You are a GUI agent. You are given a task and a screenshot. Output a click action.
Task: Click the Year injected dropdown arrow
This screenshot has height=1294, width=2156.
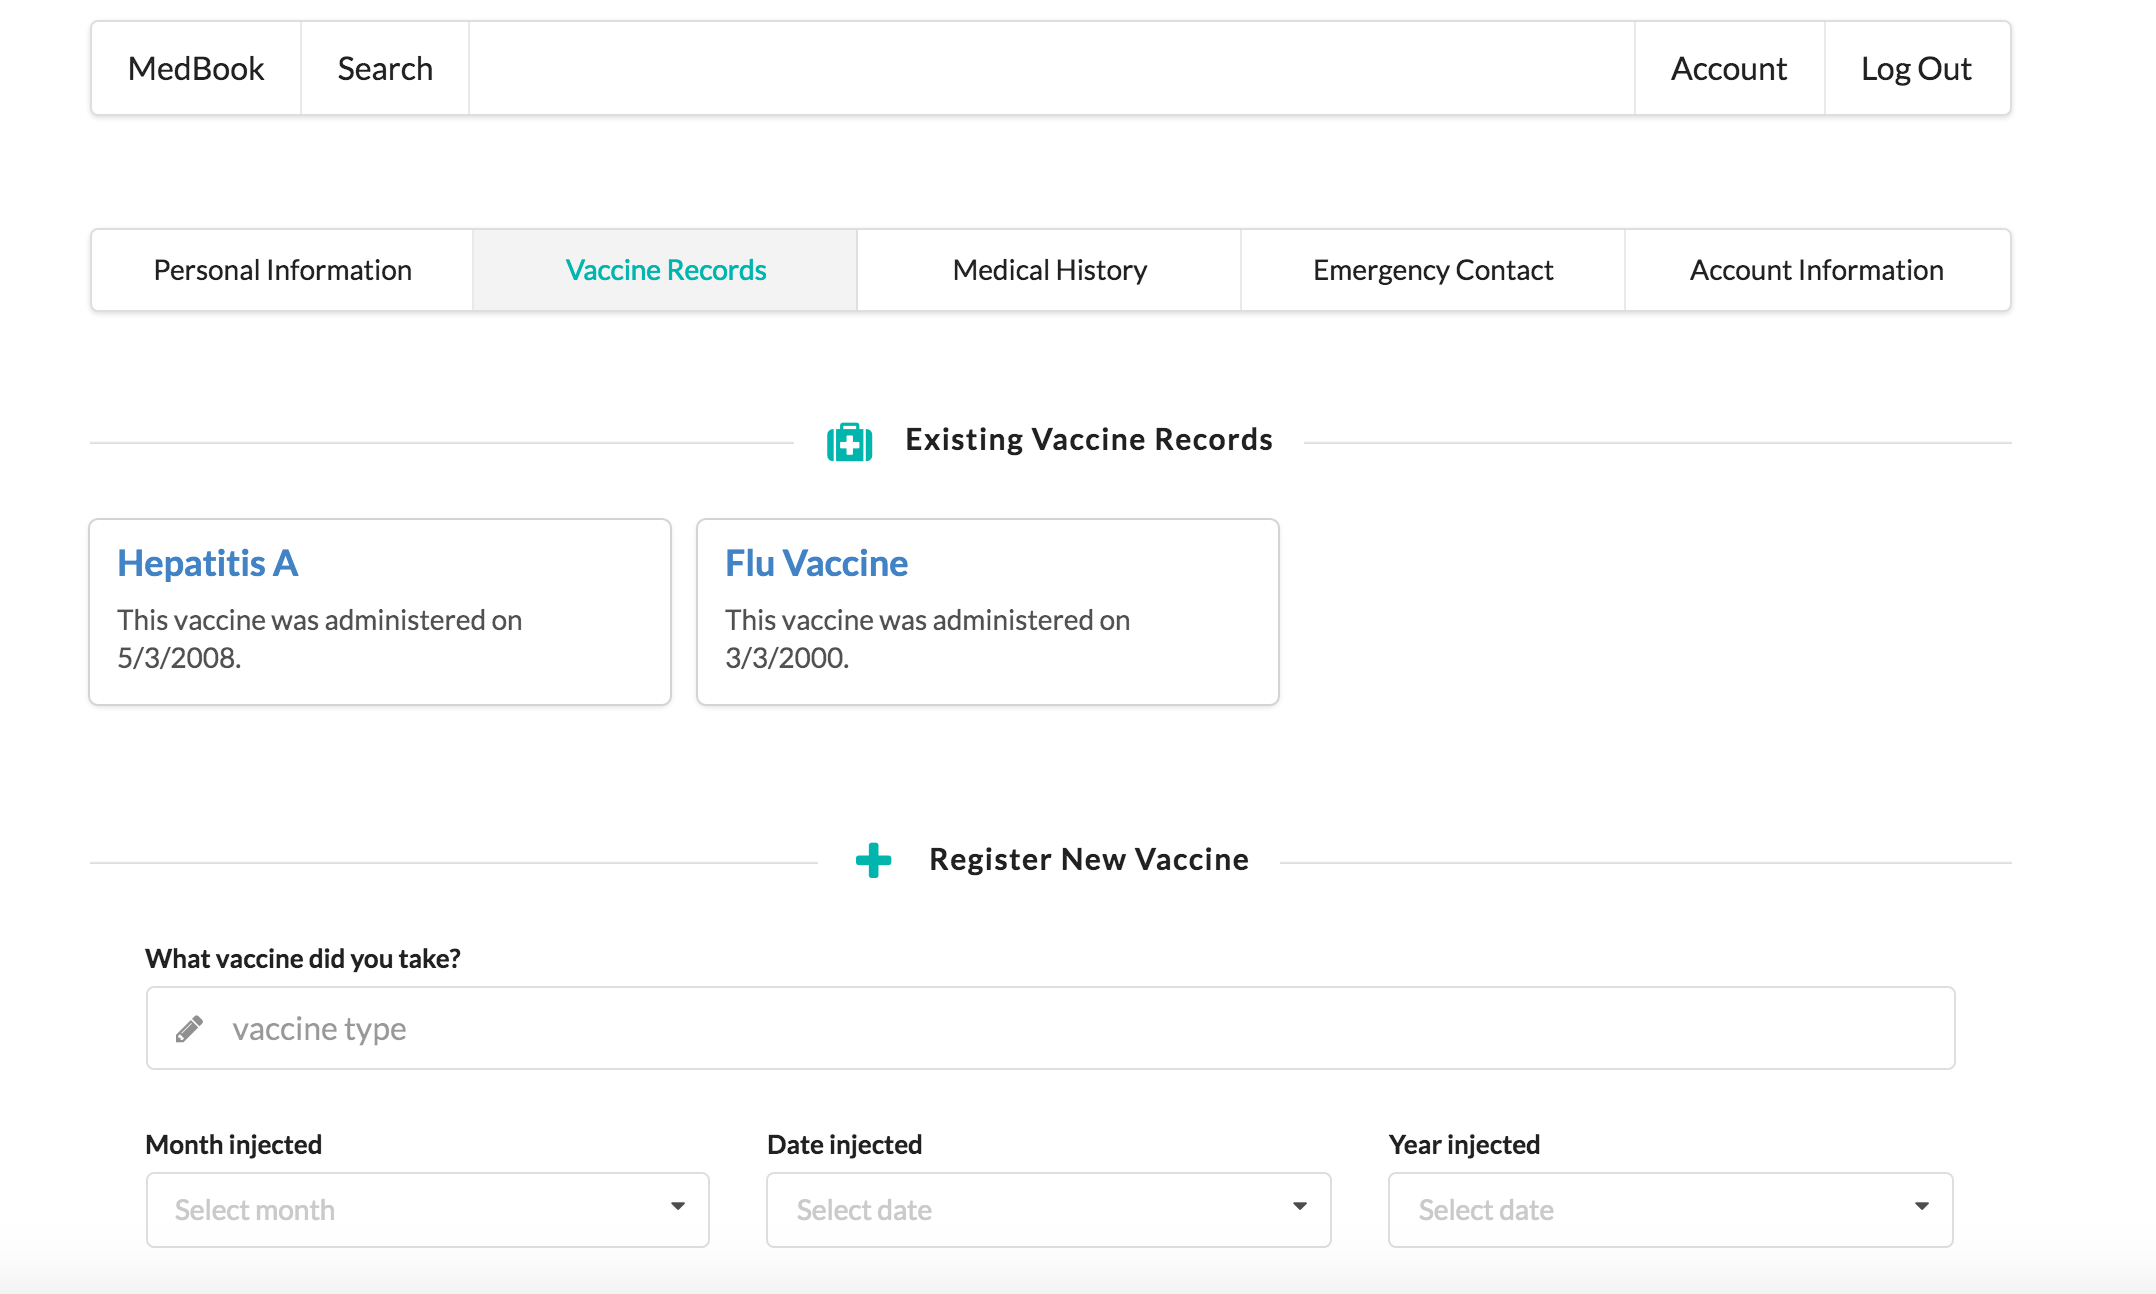[x=1922, y=1207]
